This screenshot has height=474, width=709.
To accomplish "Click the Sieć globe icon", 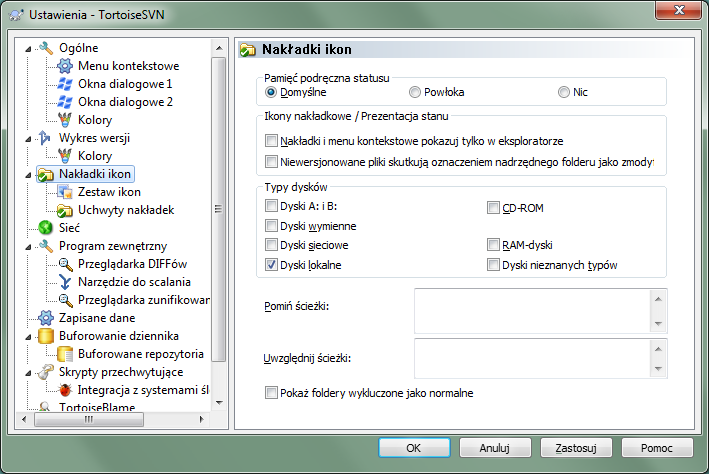I will [x=46, y=228].
